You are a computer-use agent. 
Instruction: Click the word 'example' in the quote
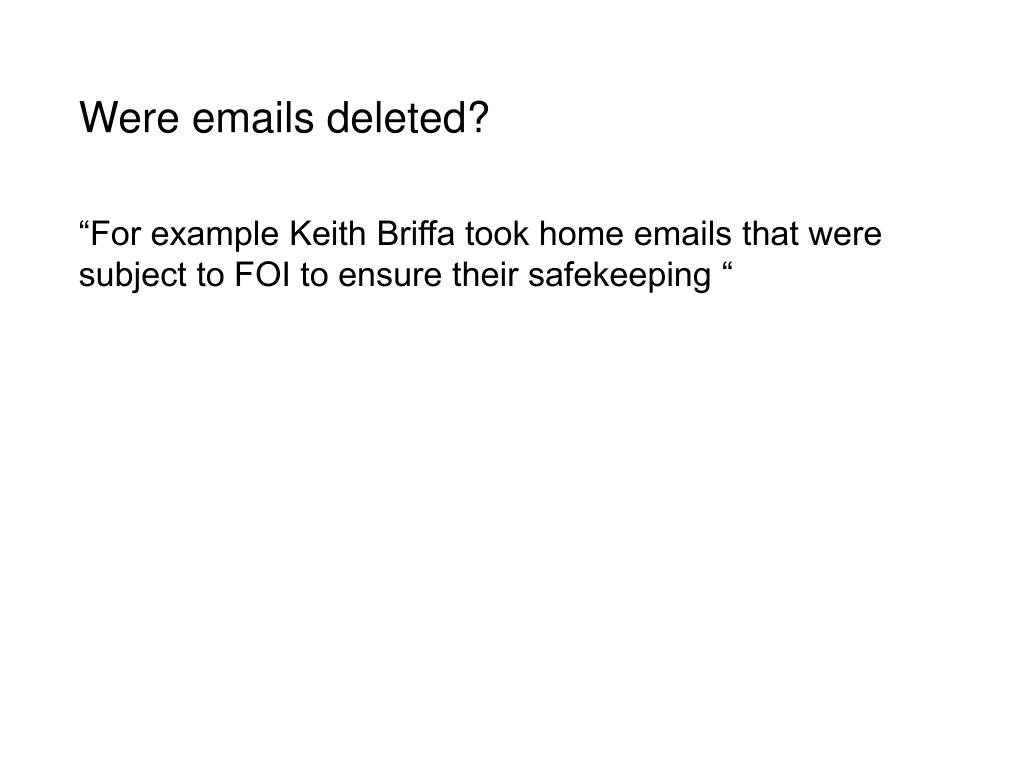(214, 235)
